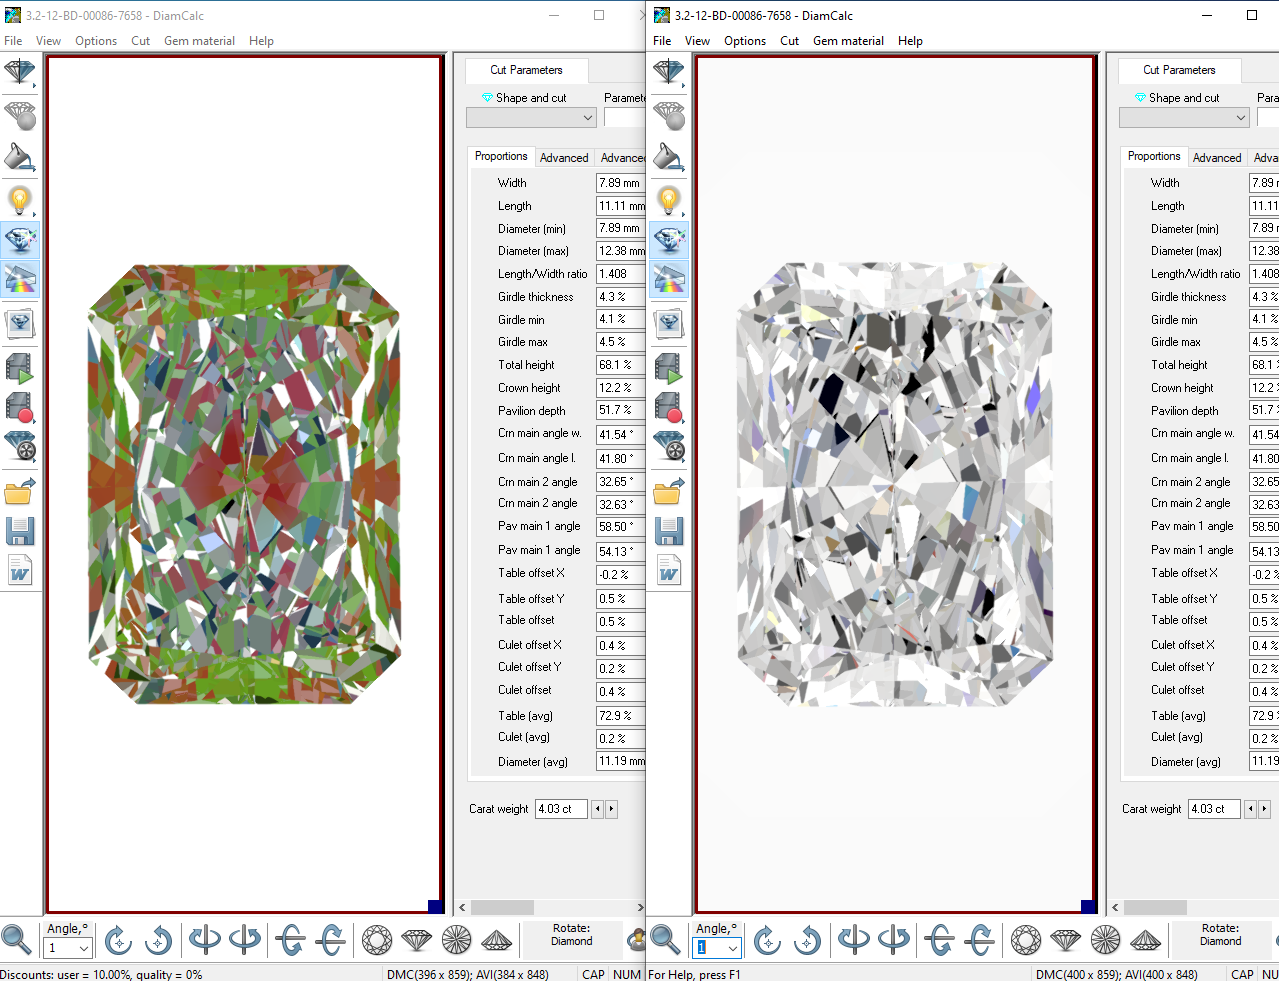Open File menu in left DiamCalc window
The width and height of the screenshot is (1279, 981).
tap(13, 41)
